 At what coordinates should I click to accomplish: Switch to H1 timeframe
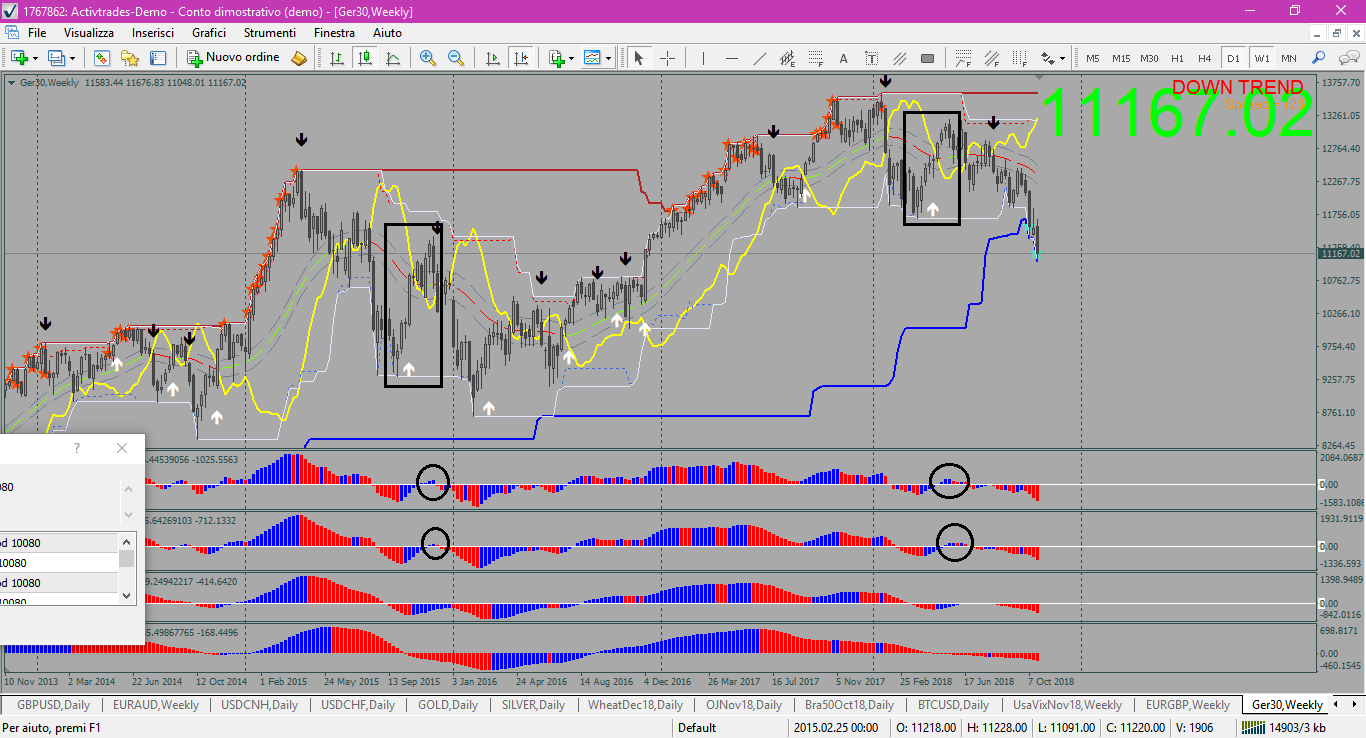(1178, 58)
